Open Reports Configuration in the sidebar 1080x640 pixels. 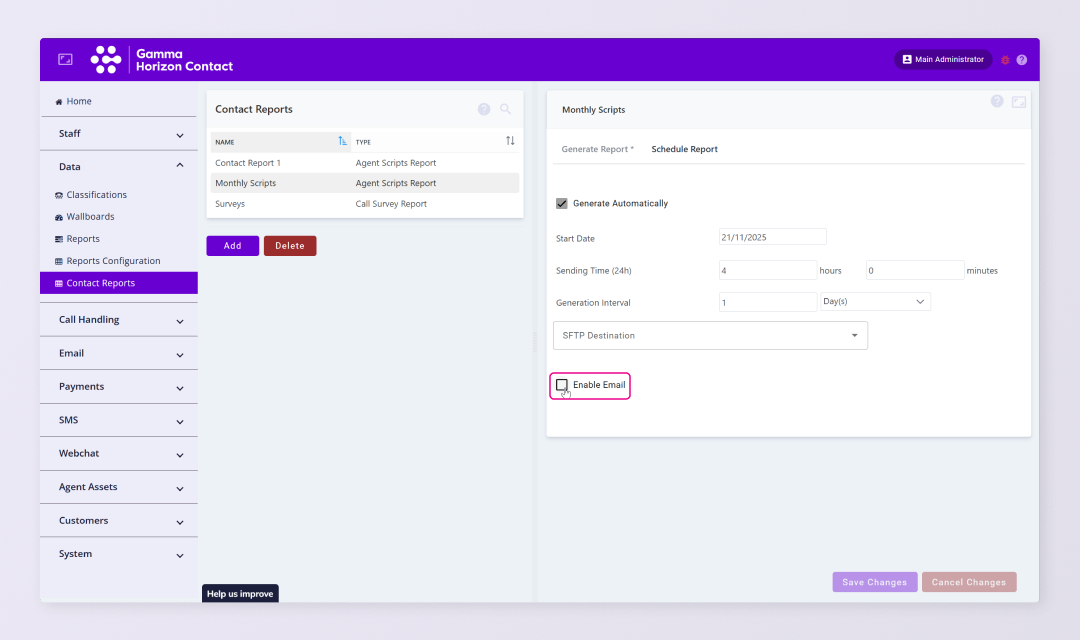tap(113, 261)
